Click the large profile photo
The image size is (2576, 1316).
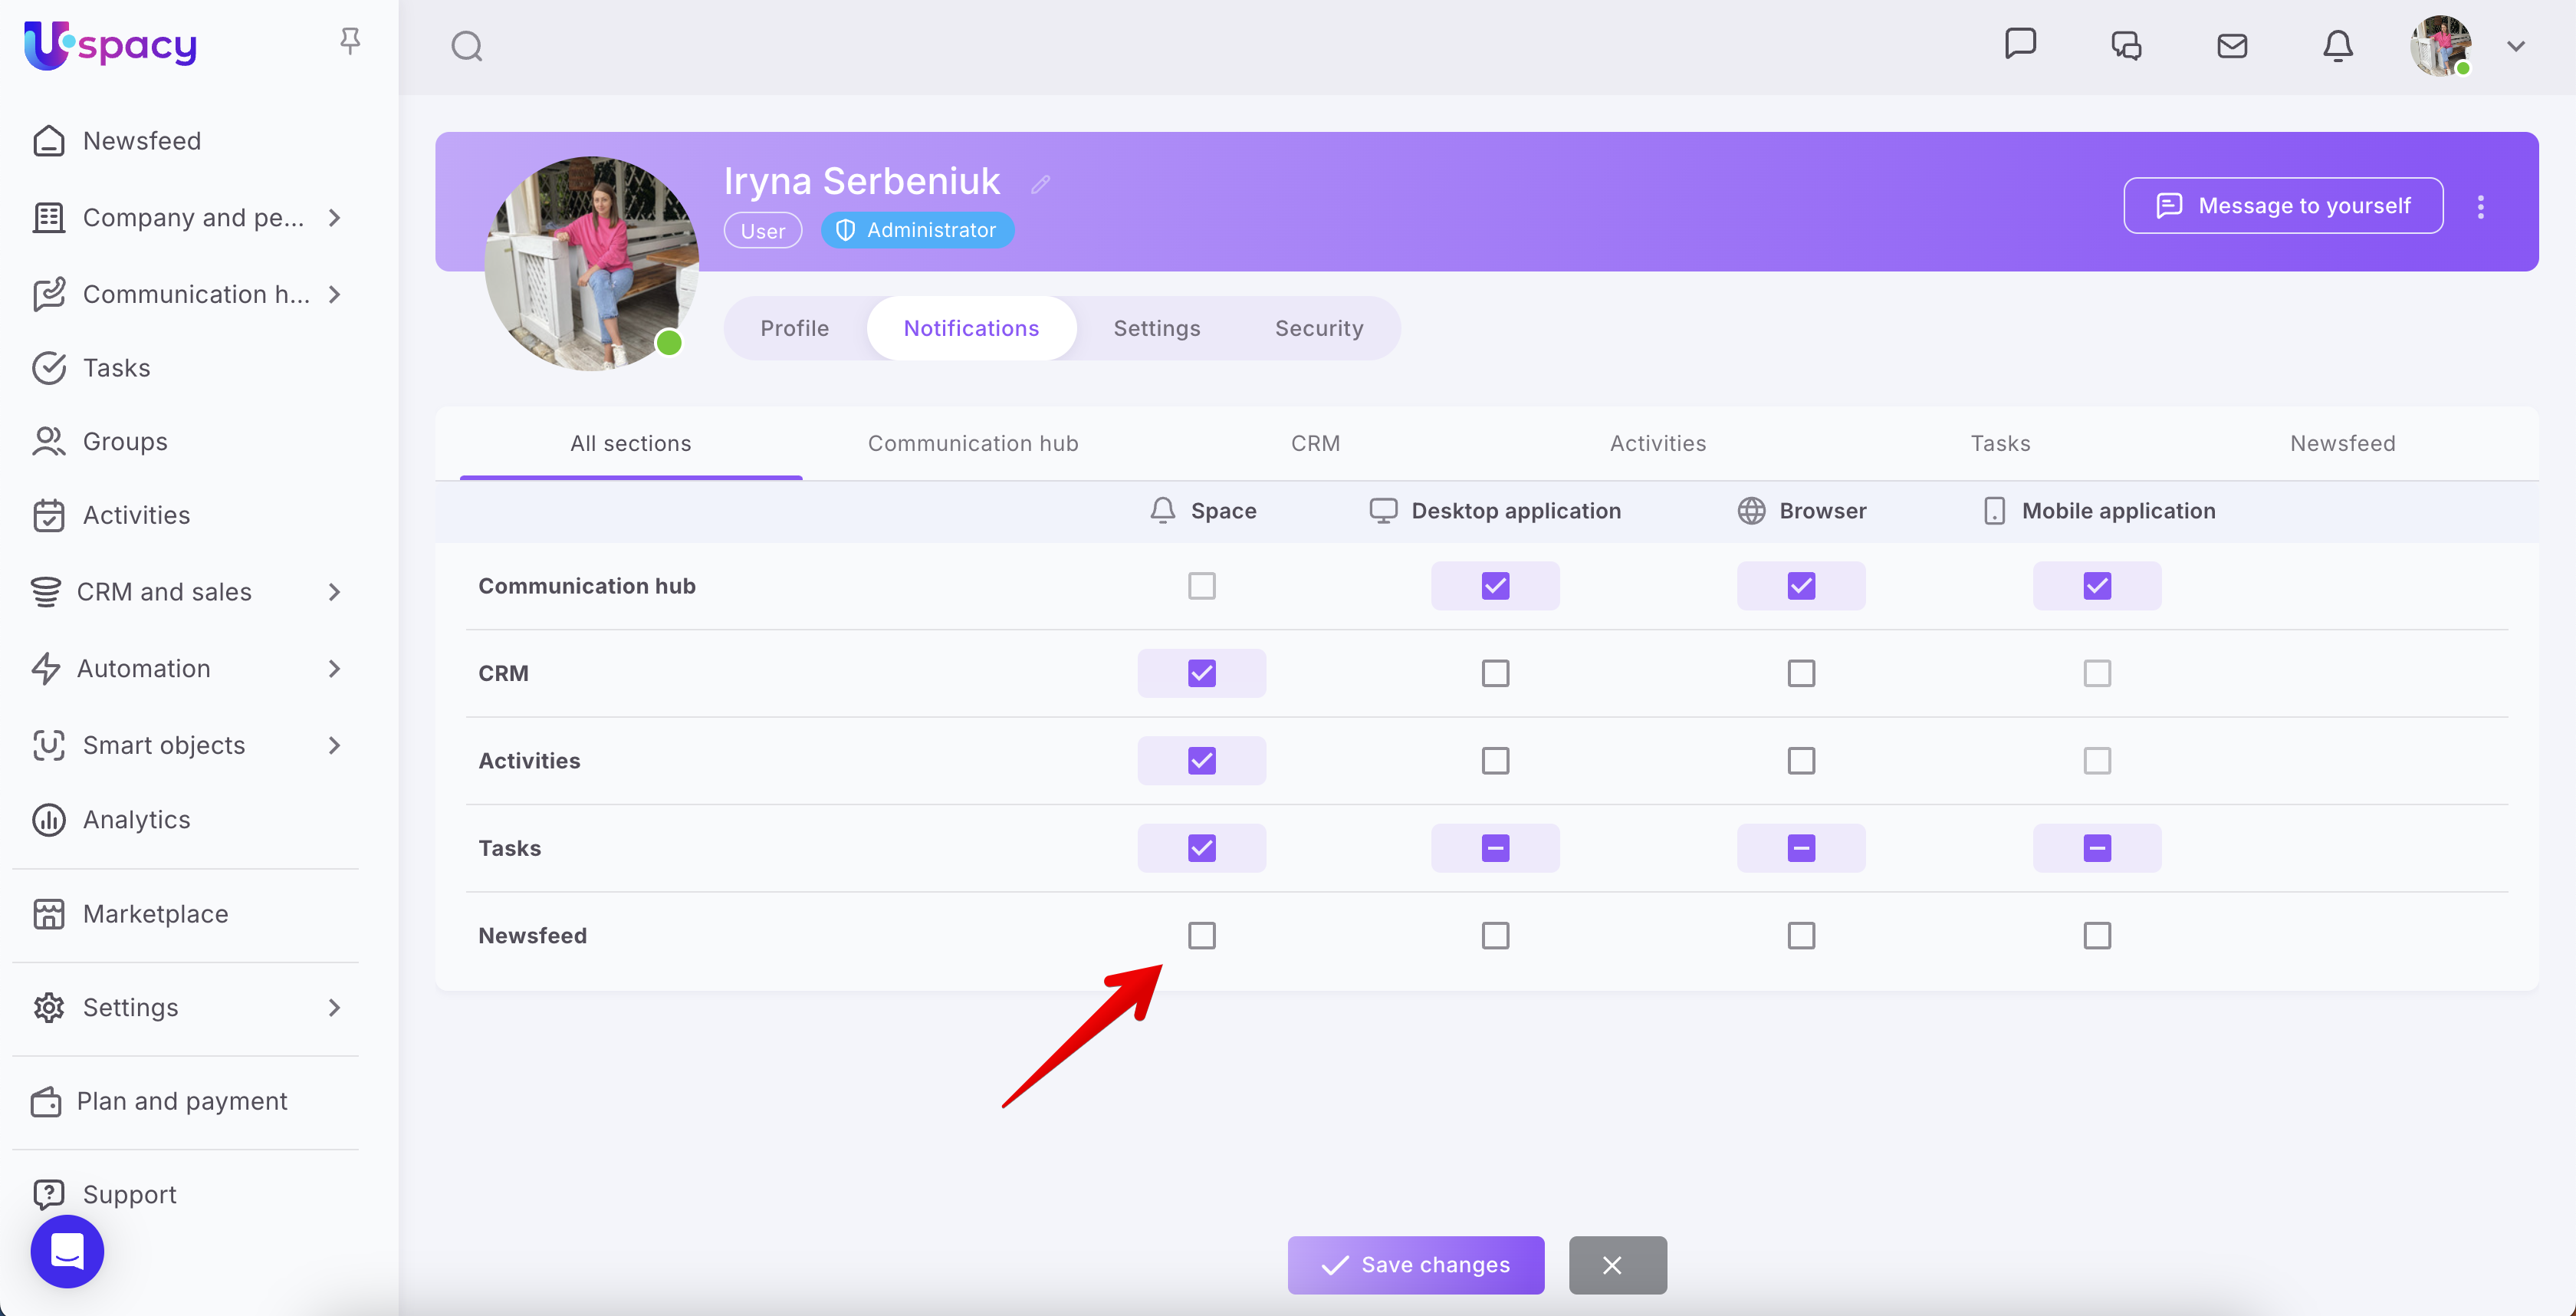click(x=591, y=264)
